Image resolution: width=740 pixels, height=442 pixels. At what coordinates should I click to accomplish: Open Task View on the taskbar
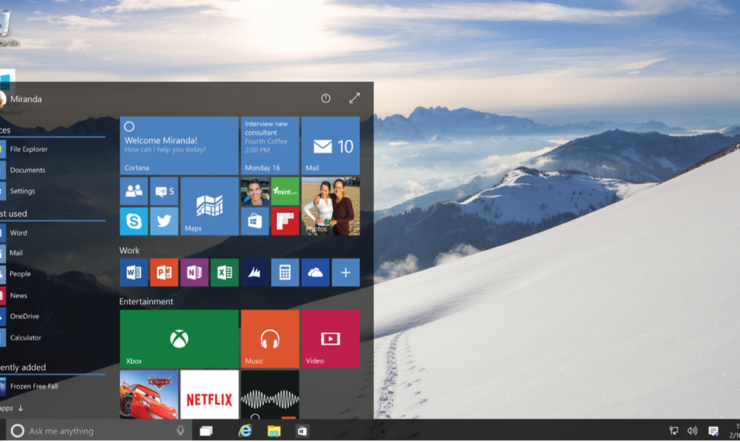pyautogui.click(x=206, y=431)
